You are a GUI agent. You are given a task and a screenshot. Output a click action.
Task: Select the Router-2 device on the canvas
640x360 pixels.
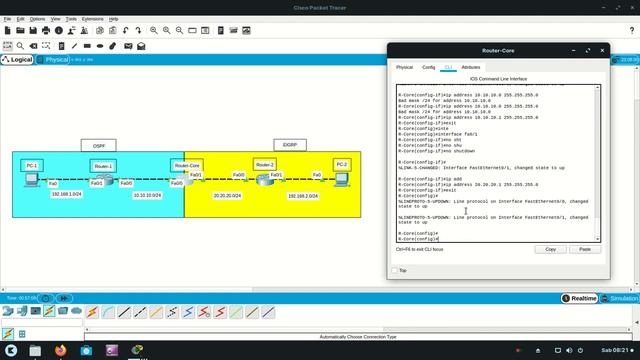(x=265, y=179)
